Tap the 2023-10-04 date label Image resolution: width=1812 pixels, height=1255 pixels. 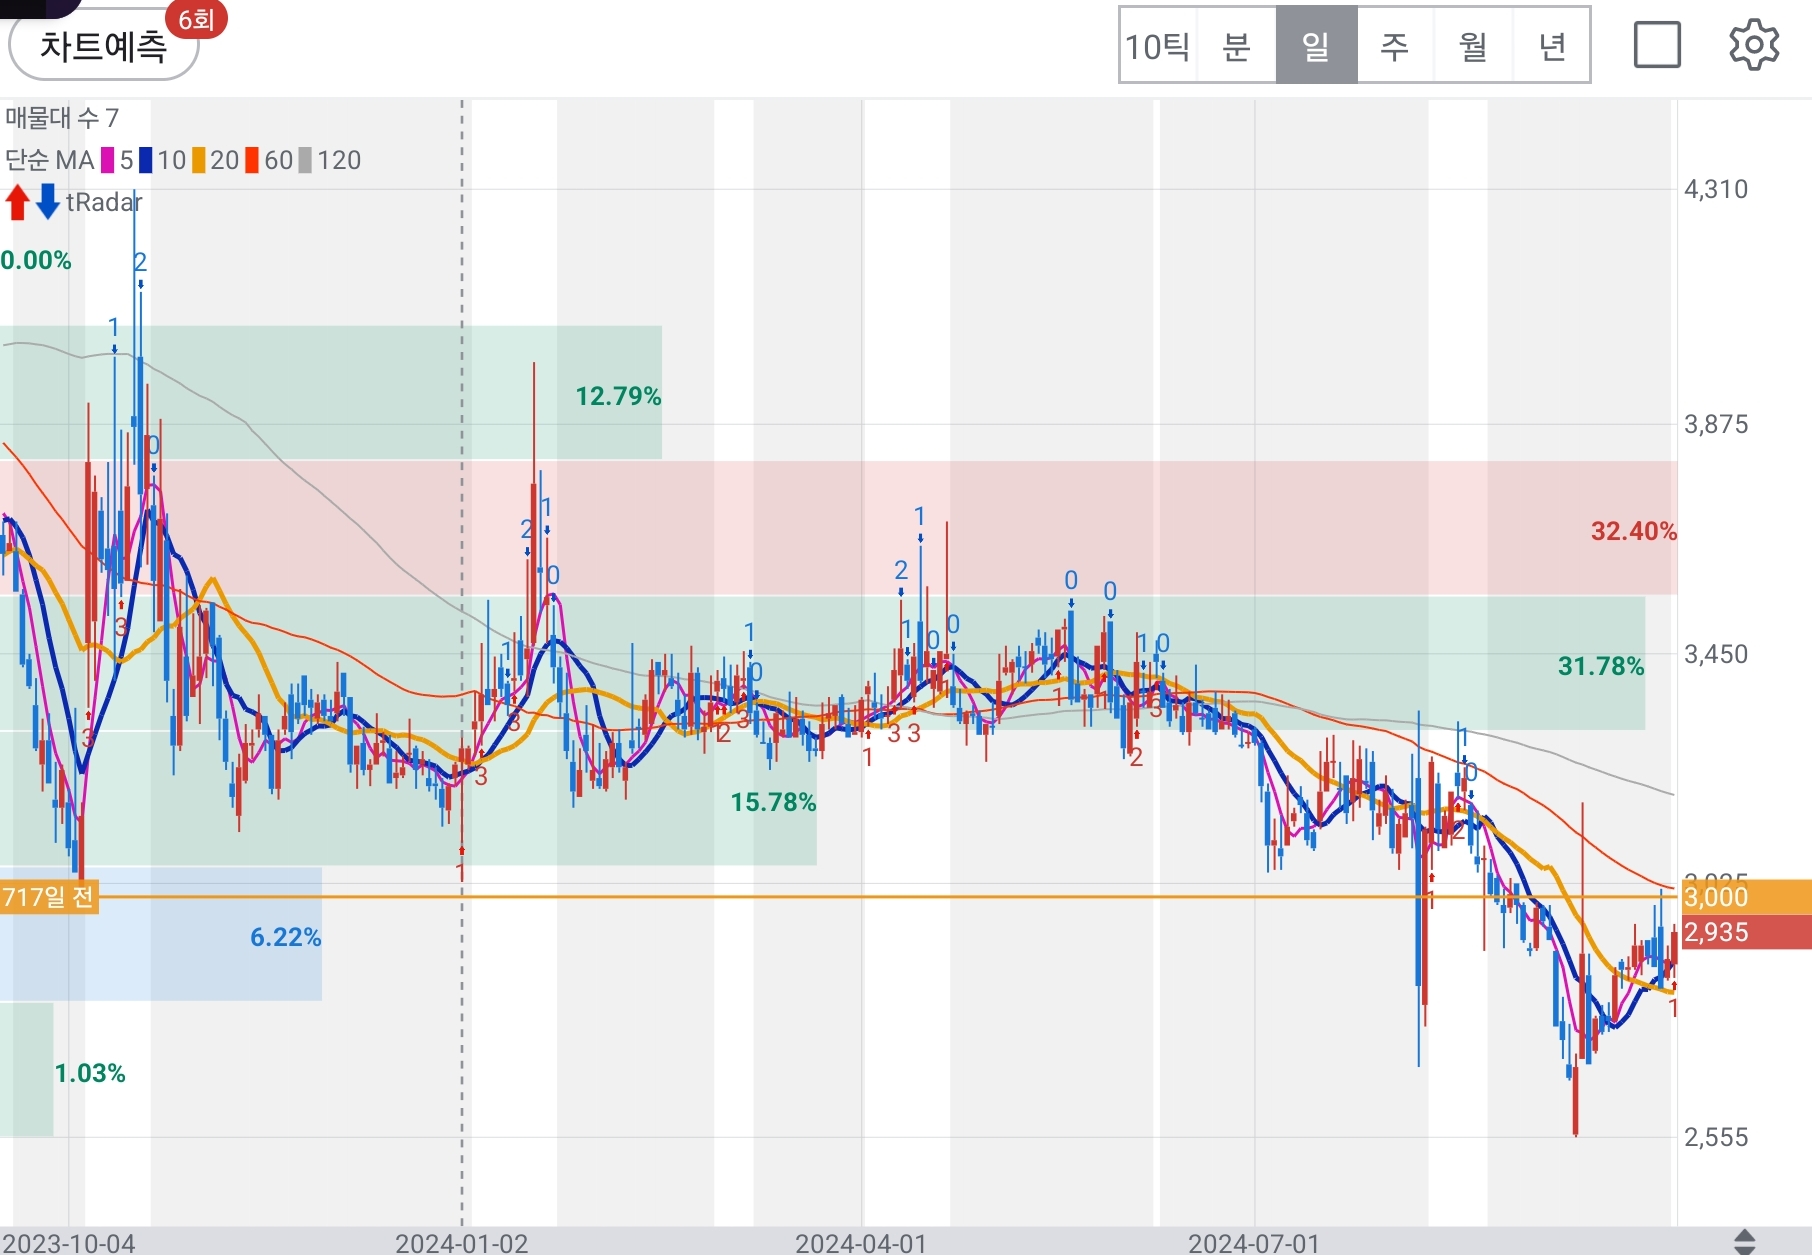(x=67, y=1243)
